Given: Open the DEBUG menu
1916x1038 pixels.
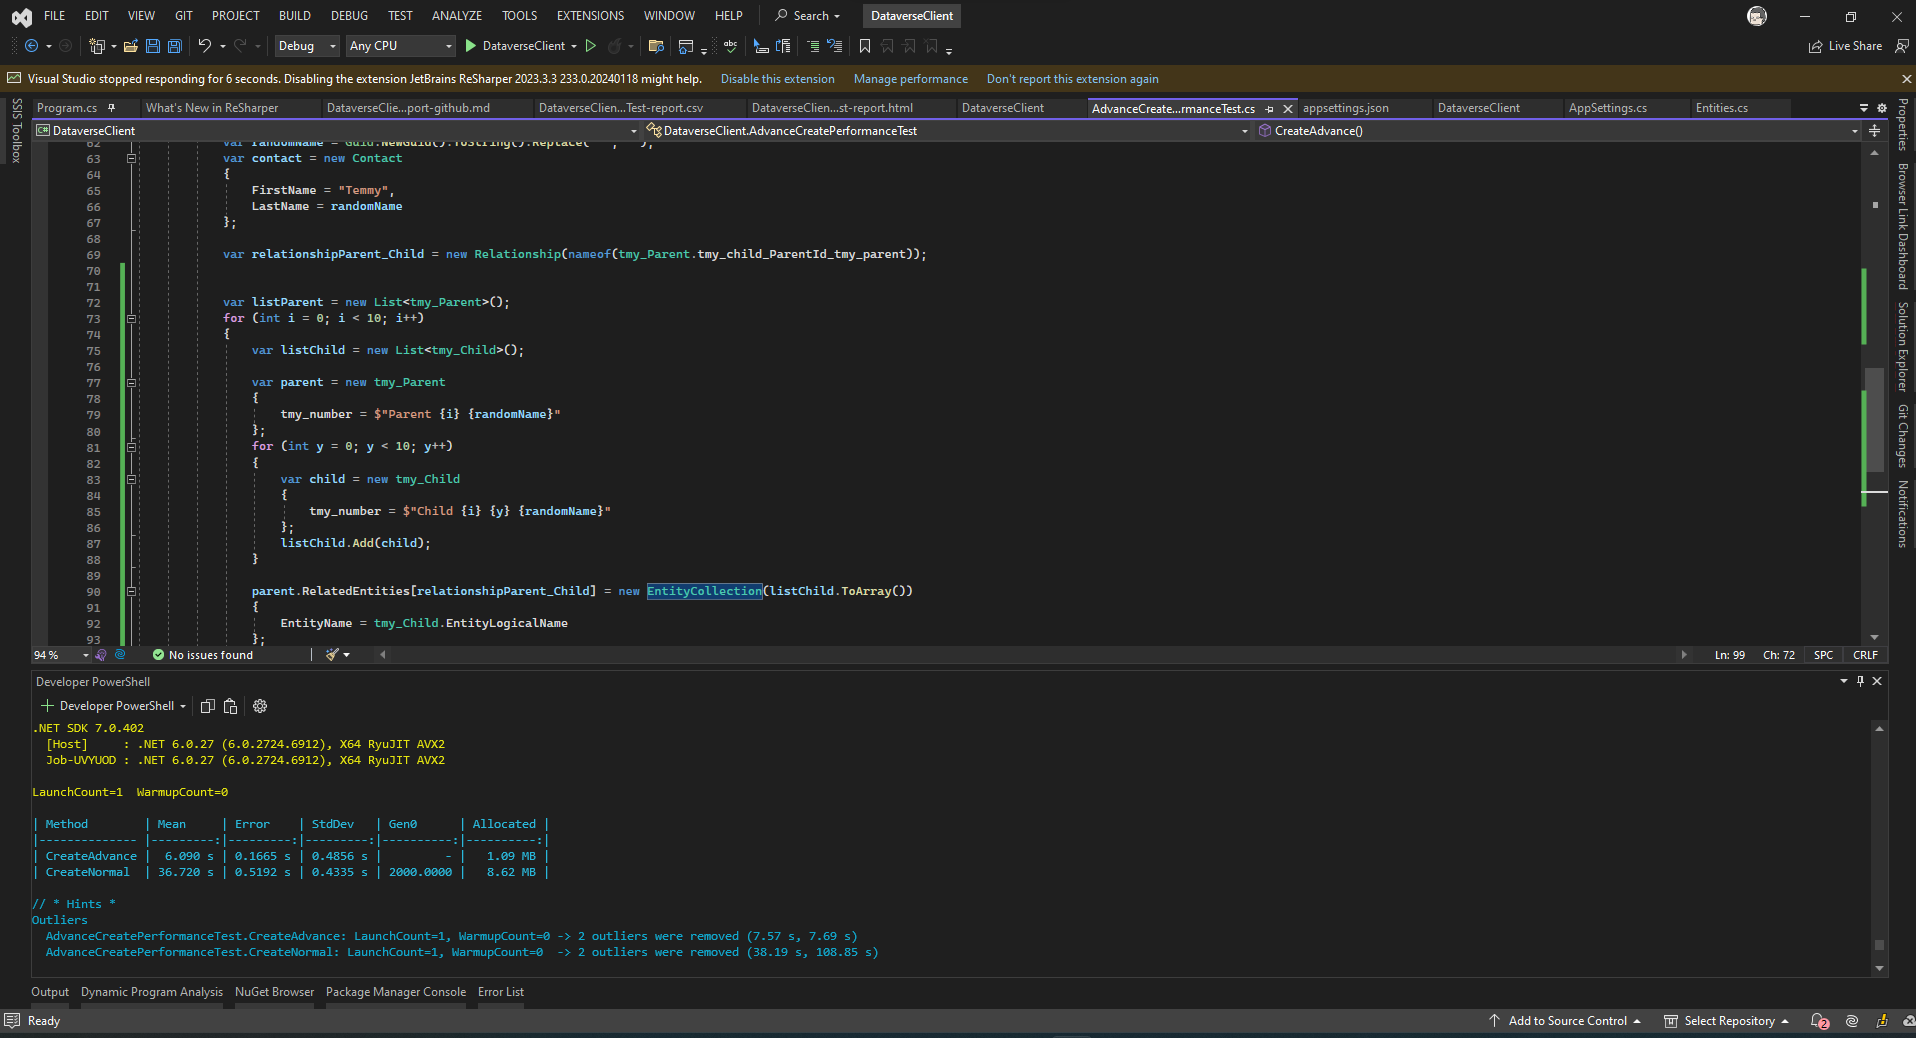Looking at the screenshot, I should [x=349, y=16].
